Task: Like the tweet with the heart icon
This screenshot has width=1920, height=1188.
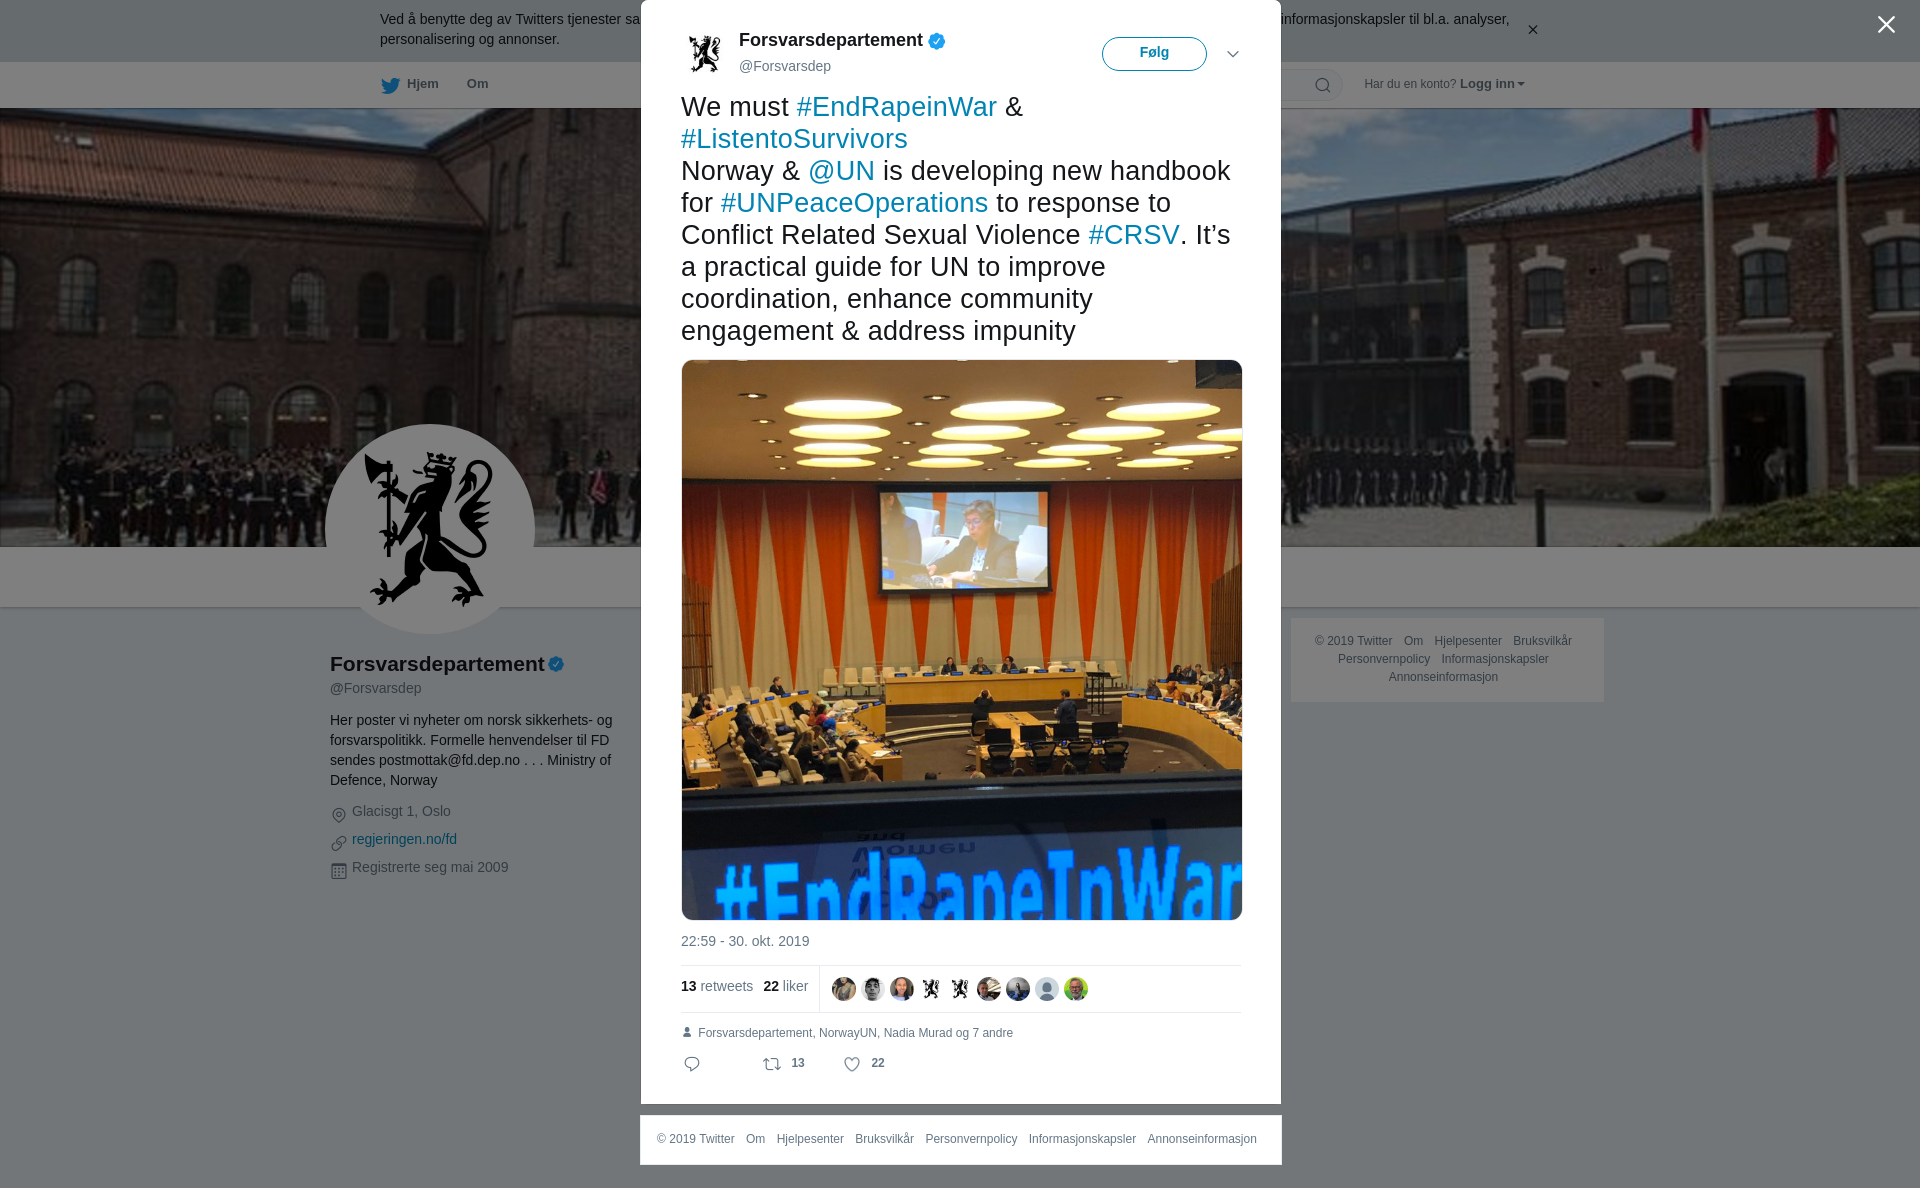Action: [852, 1064]
